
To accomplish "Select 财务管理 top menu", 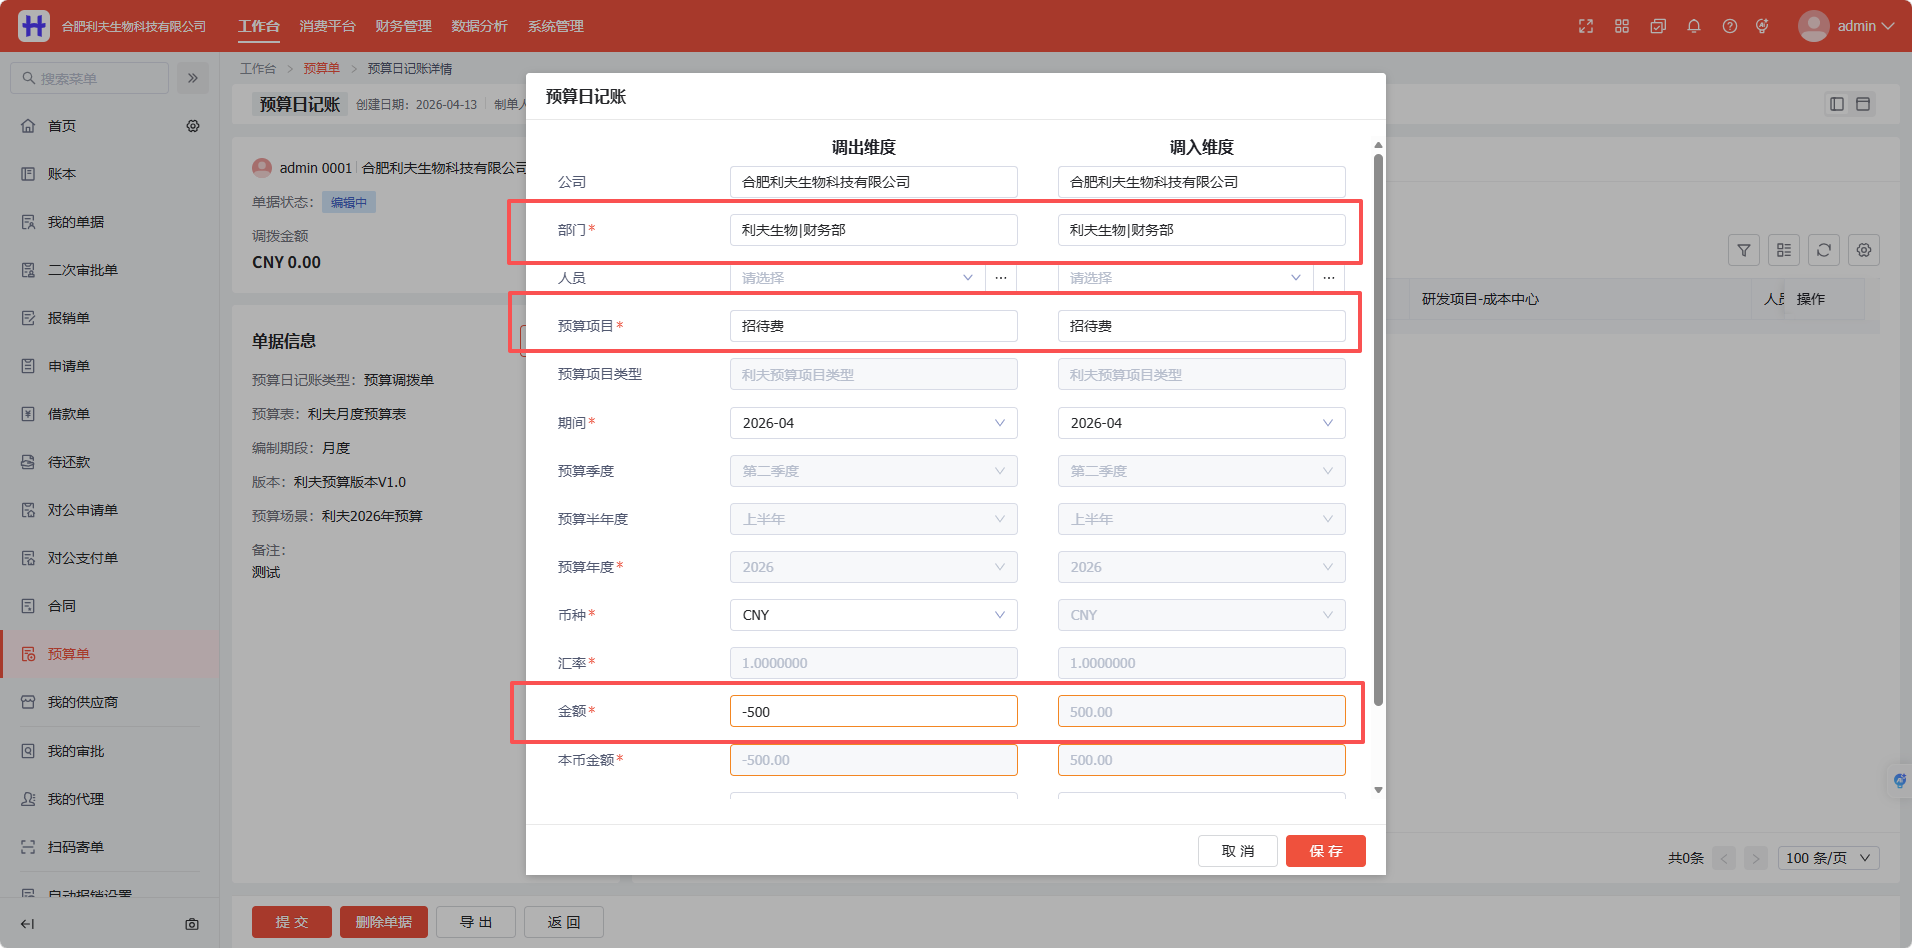I will pos(403,26).
